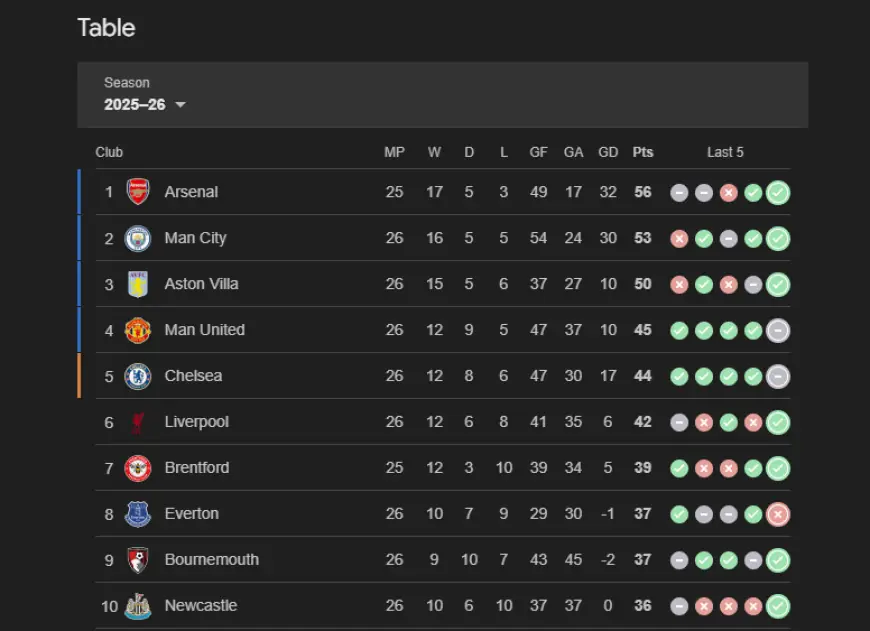Select the Liverpool crest icon
The width and height of the screenshot is (870, 631).
tap(137, 422)
